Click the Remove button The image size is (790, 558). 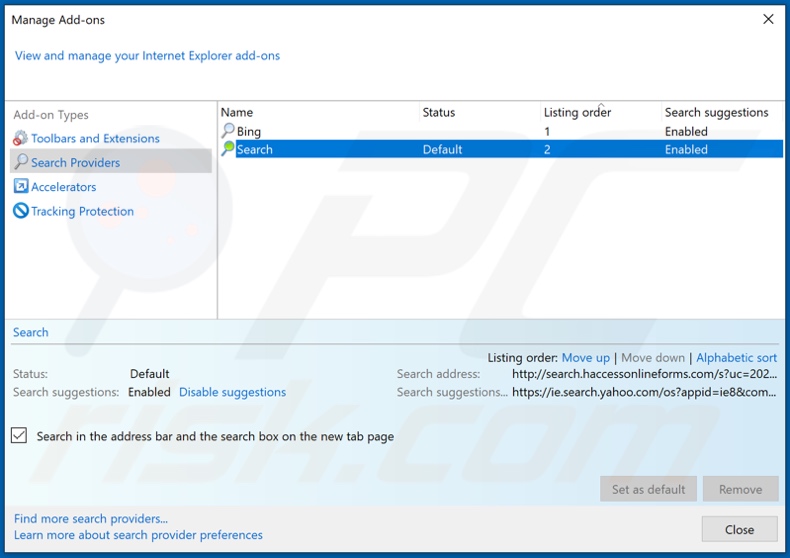(x=741, y=489)
